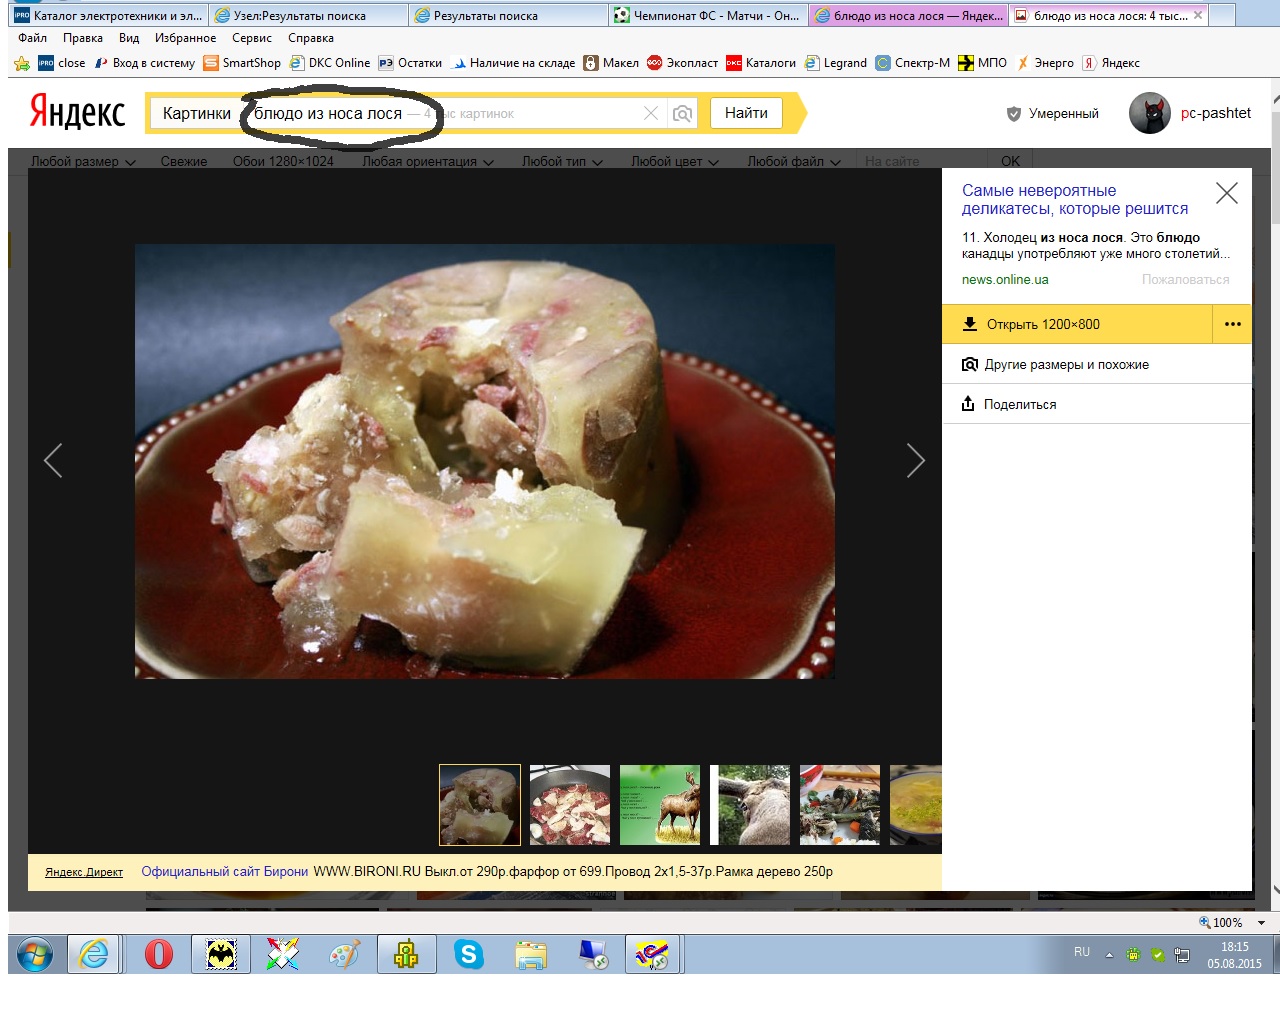1280x1024 pixels.
Task: Close the image viewer panel
Action: tap(1227, 193)
